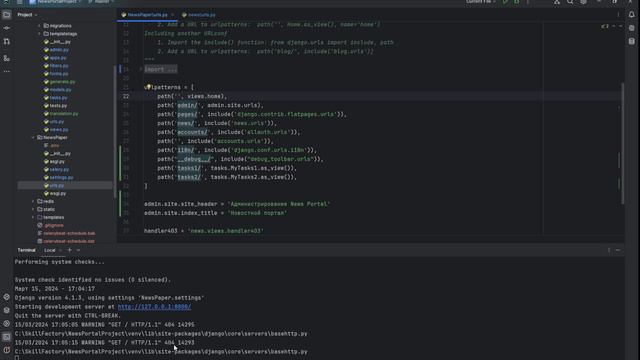Open new terminal session type dropdown
The image size is (640, 360).
pyautogui.click(x=78, y=250)
